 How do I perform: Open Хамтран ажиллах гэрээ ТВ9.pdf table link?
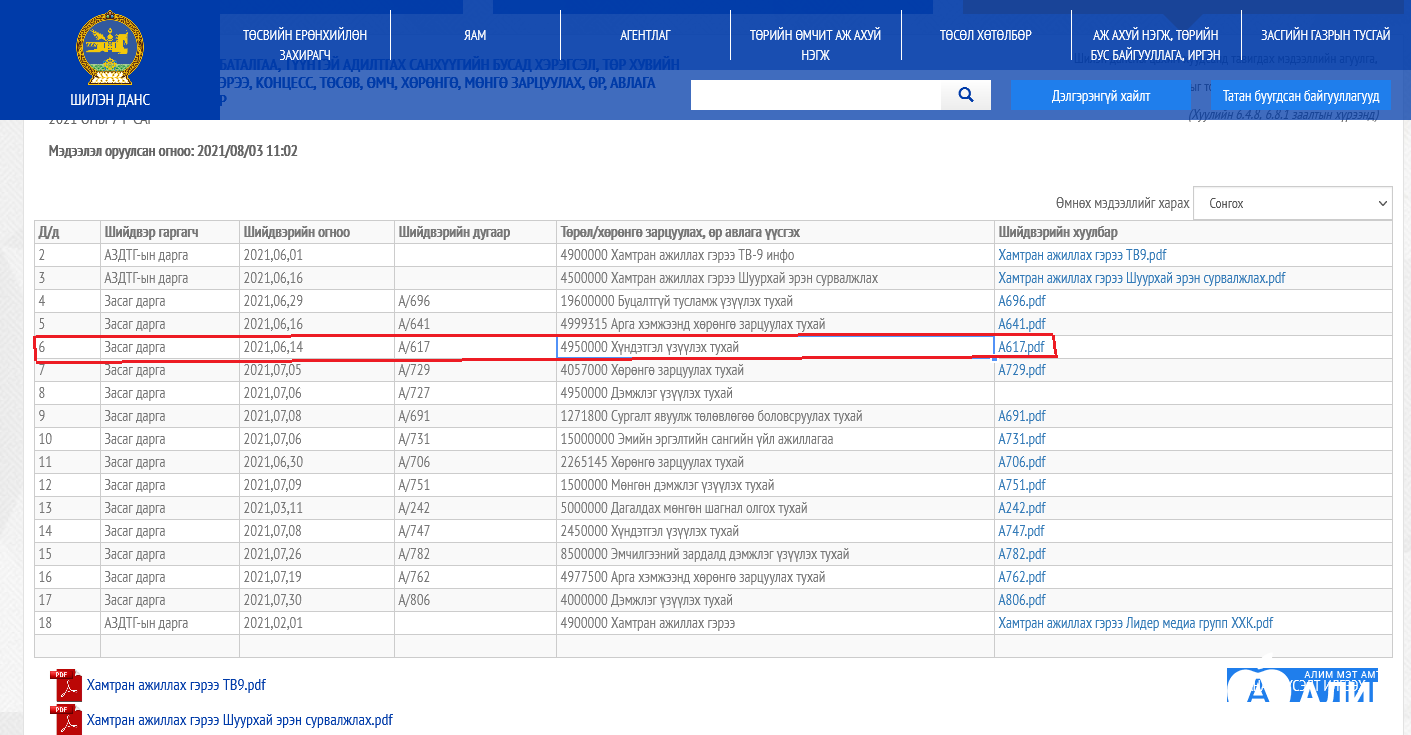pos(1082,255)
